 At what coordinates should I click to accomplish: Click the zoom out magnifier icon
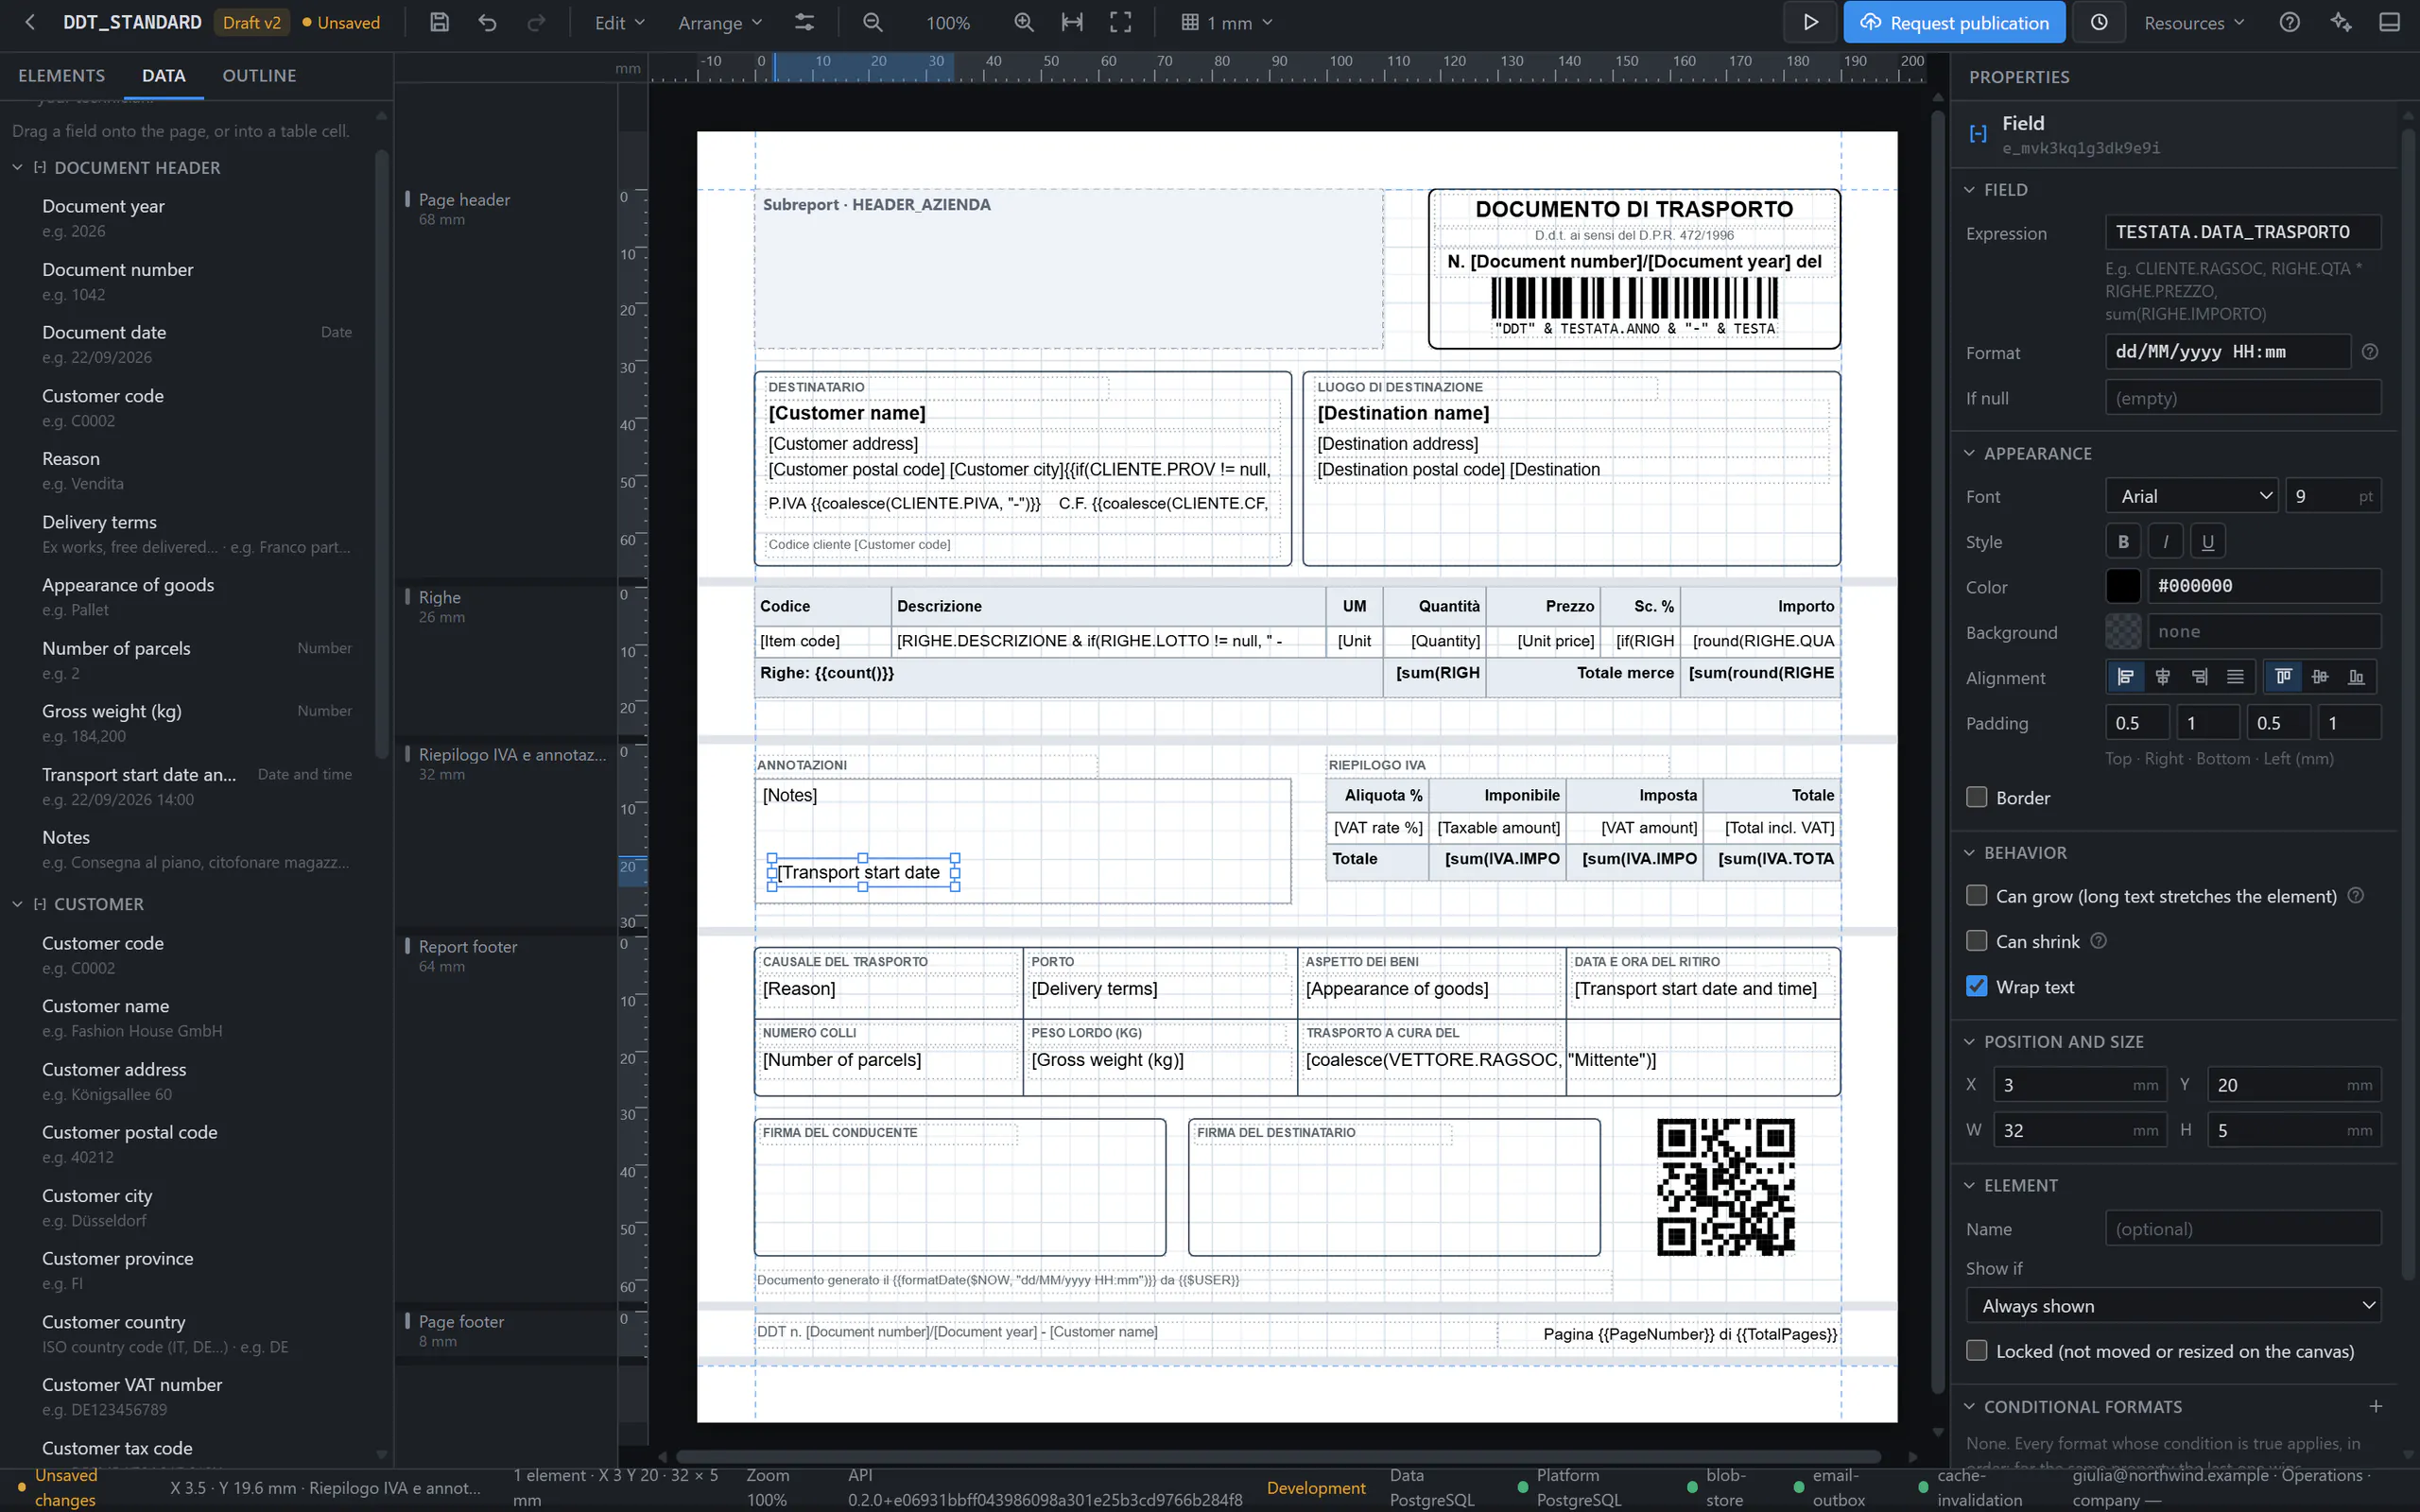click(x=873, y=22)
